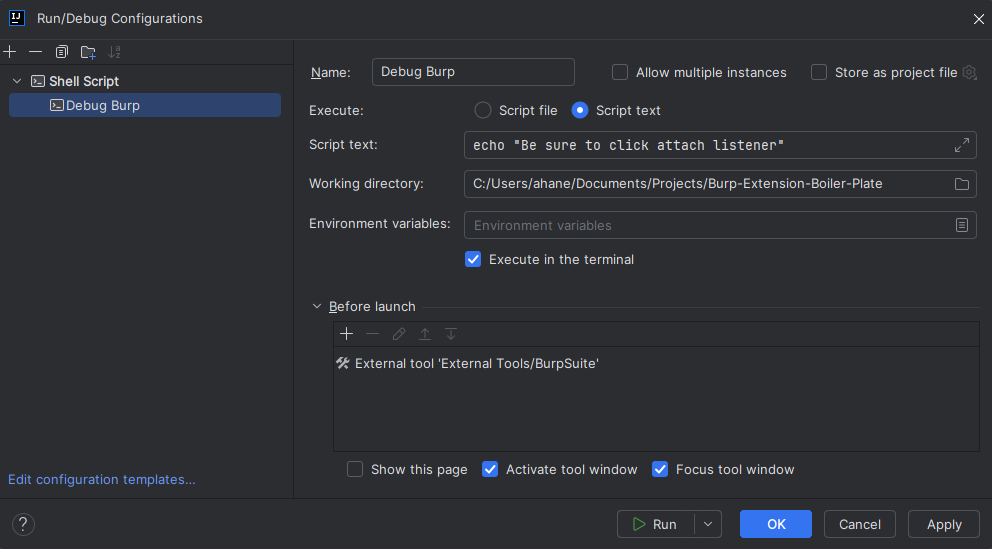
Task: Choose the Script file radio option
Action: [483, 110]
